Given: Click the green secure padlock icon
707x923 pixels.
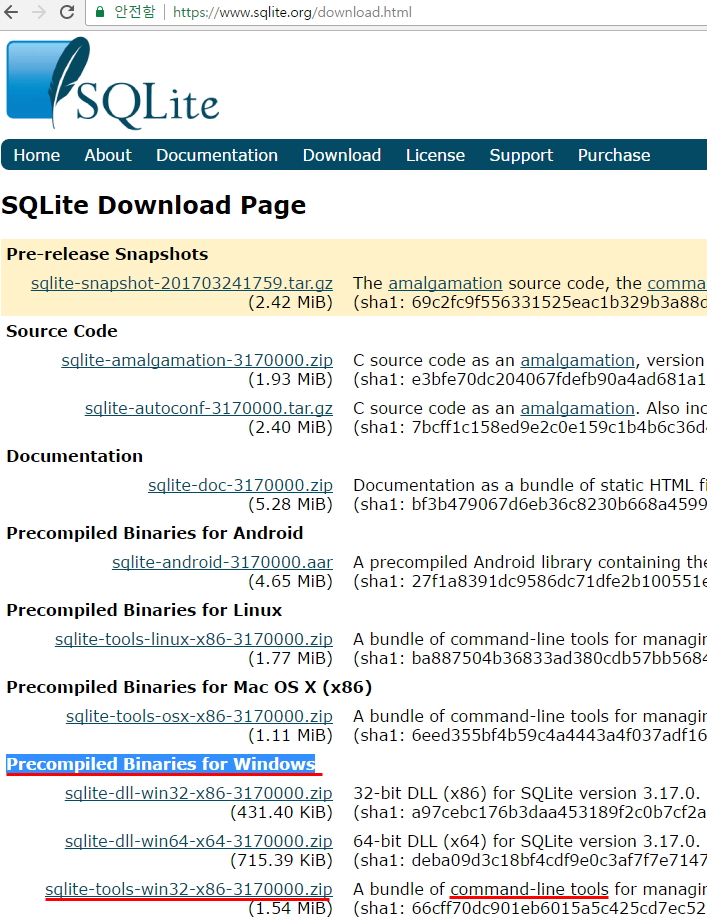Looking at the screenshot, I should coord(100,12).
